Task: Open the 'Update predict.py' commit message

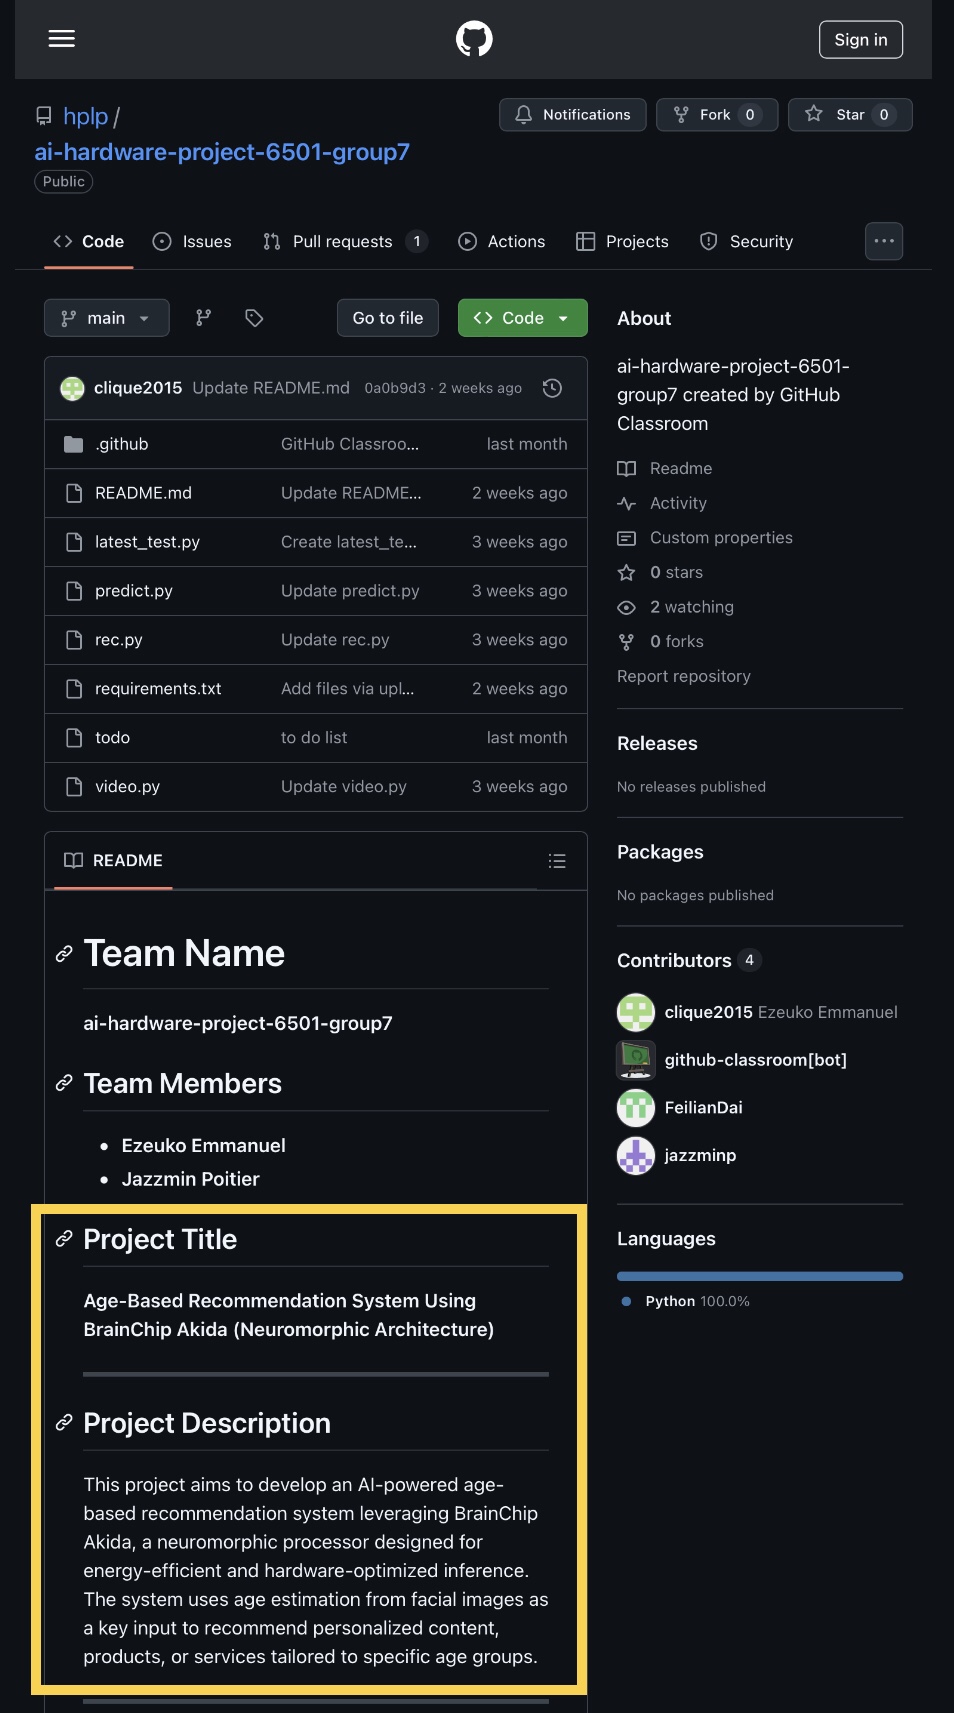Action: click(x=350, y=591)
